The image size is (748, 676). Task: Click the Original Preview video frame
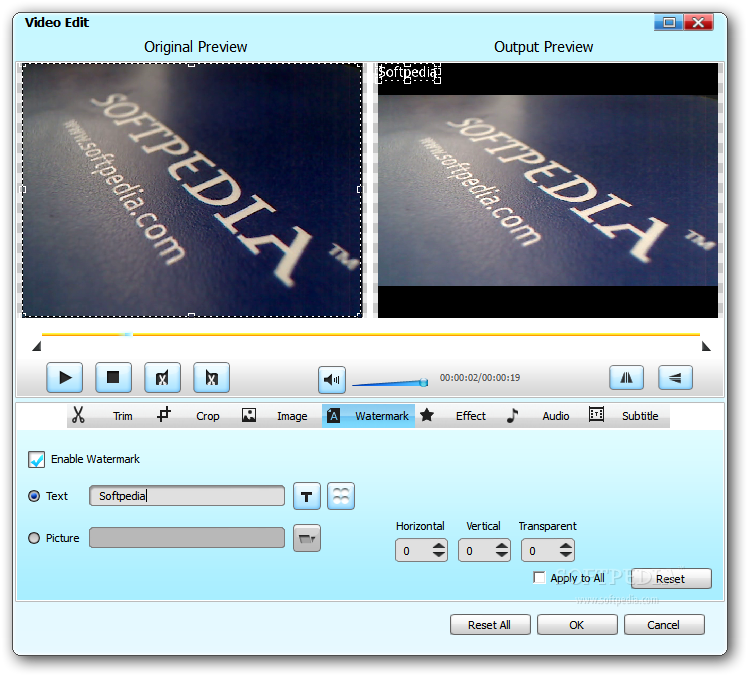[x=192, y=190]
